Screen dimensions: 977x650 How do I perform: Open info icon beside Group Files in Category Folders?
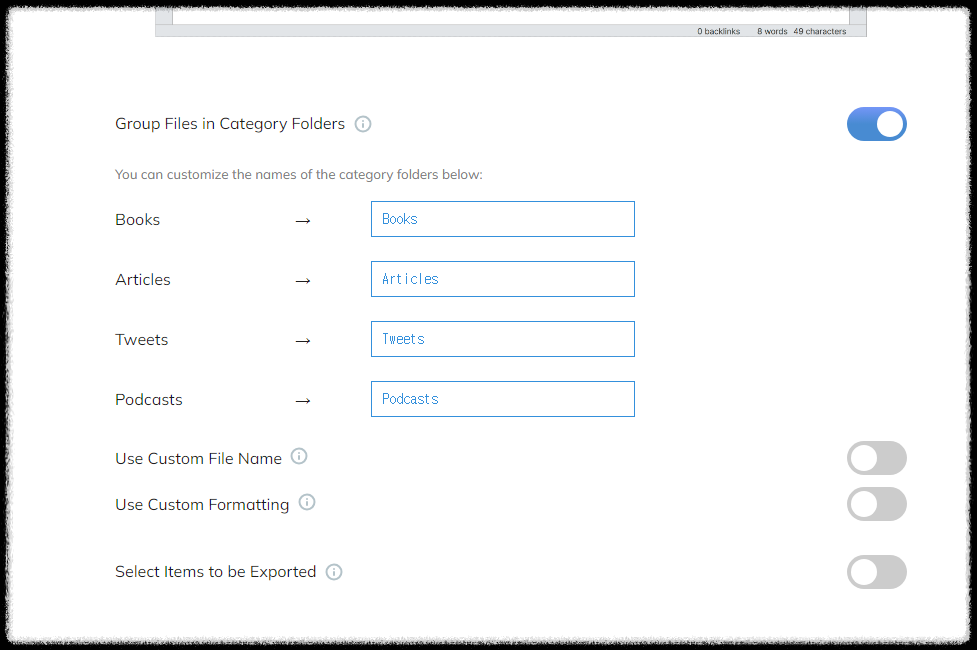[x=363, y=124]
